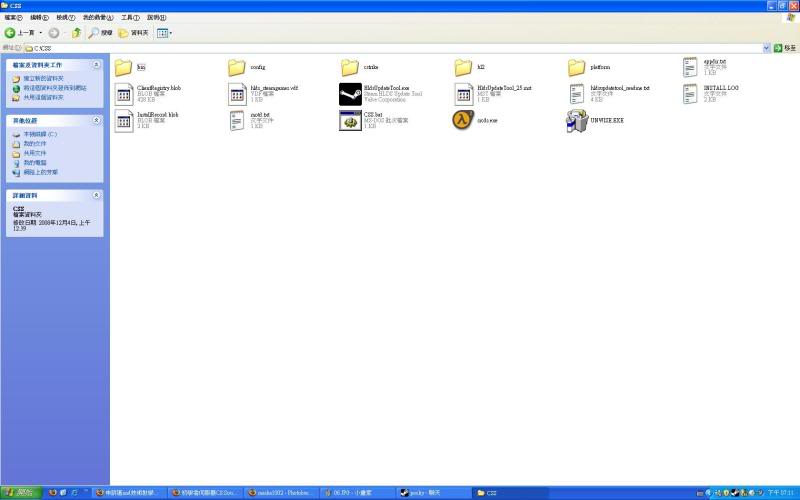
Task: Select the cstrike folder icon
Action: point(349,67)
